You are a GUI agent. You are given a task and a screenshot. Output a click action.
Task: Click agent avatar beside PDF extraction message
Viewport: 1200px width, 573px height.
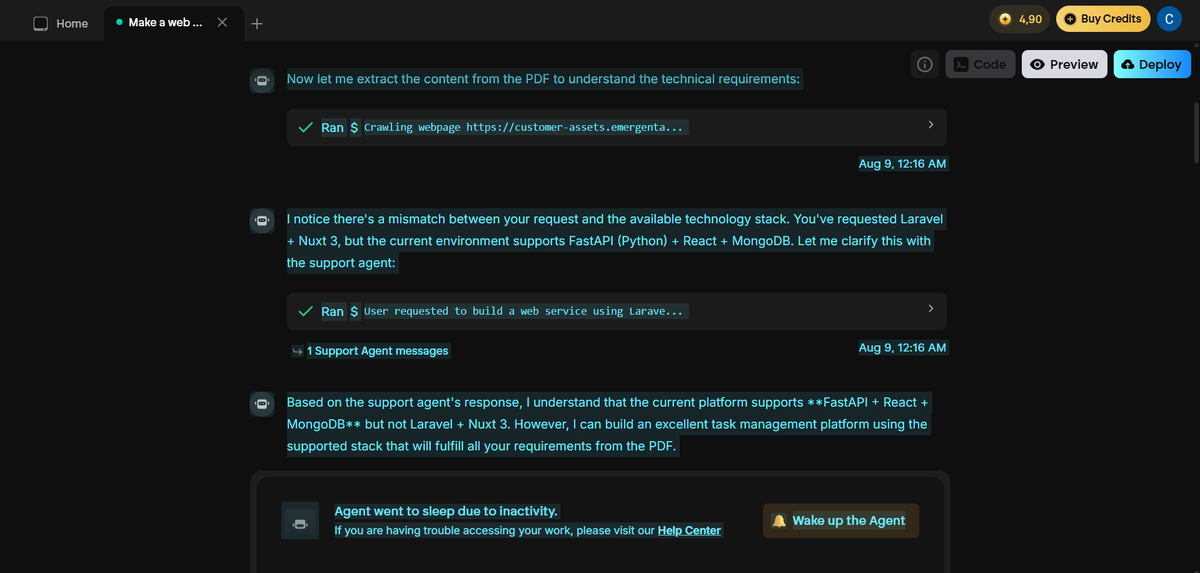coord(261,81)
